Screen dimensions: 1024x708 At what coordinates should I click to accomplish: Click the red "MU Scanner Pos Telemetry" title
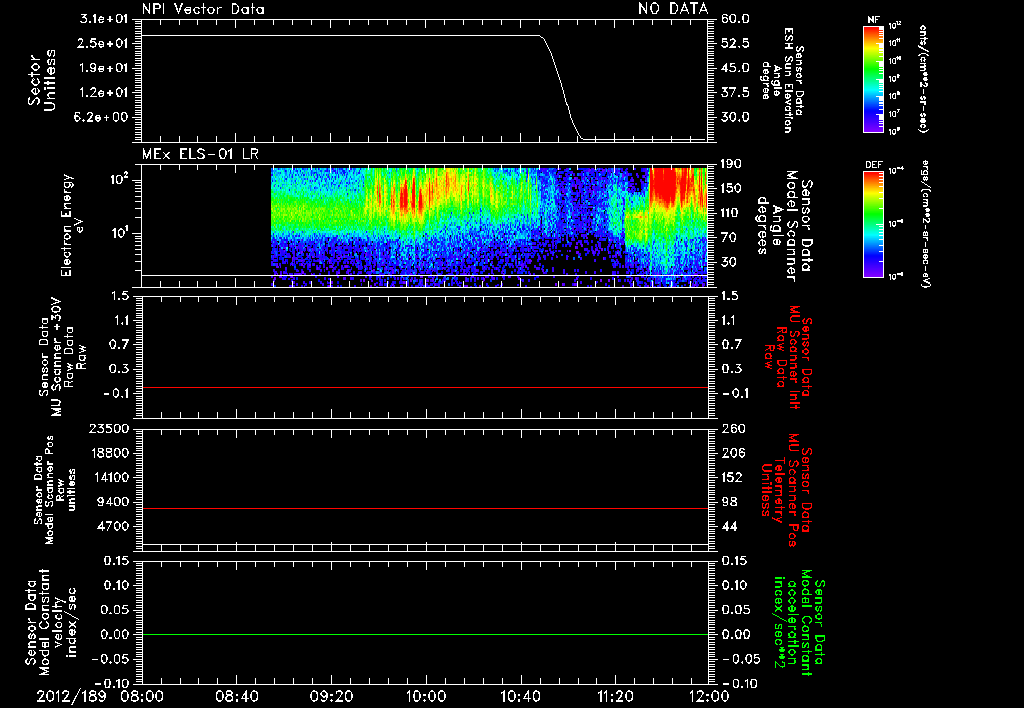[785, 490]
